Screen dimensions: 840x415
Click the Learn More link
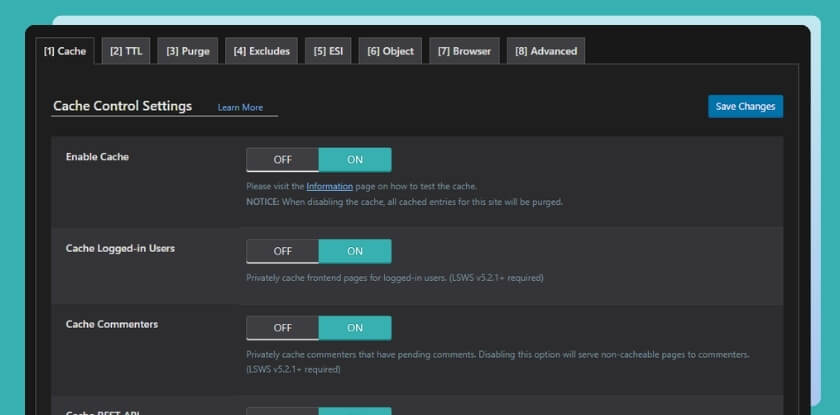pyautogui.click(x=240, y=107)
